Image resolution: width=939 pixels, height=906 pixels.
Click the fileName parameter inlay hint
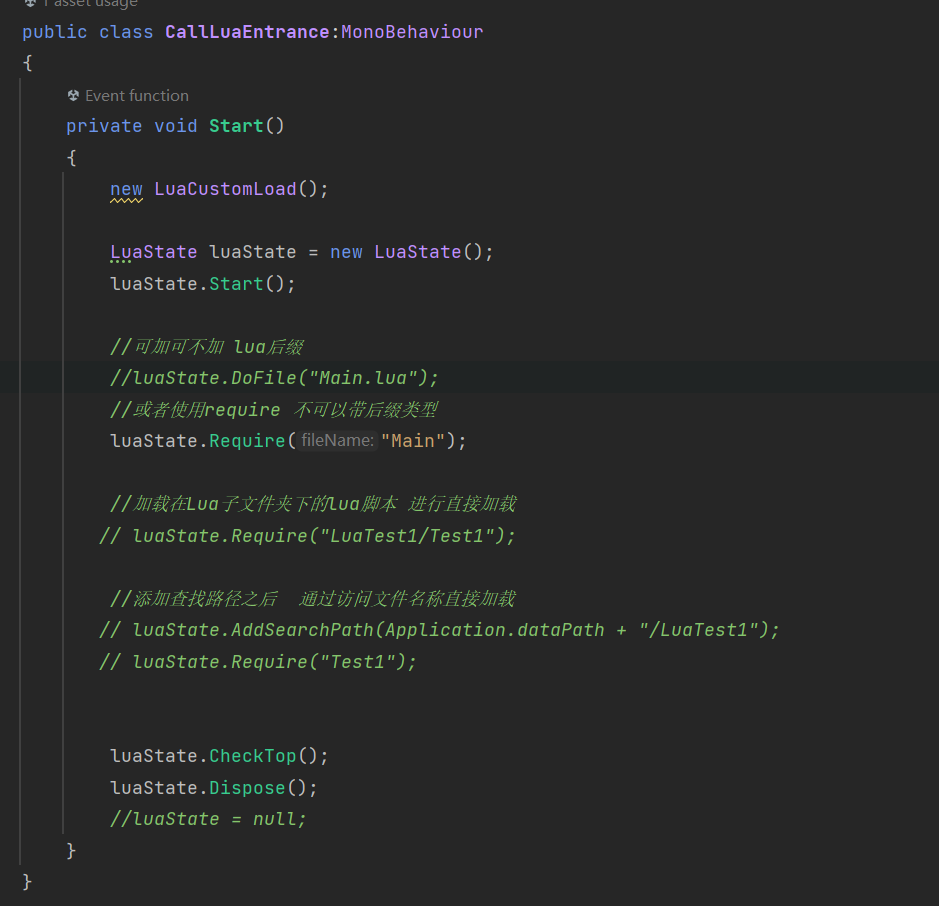[x=337, y=441]
